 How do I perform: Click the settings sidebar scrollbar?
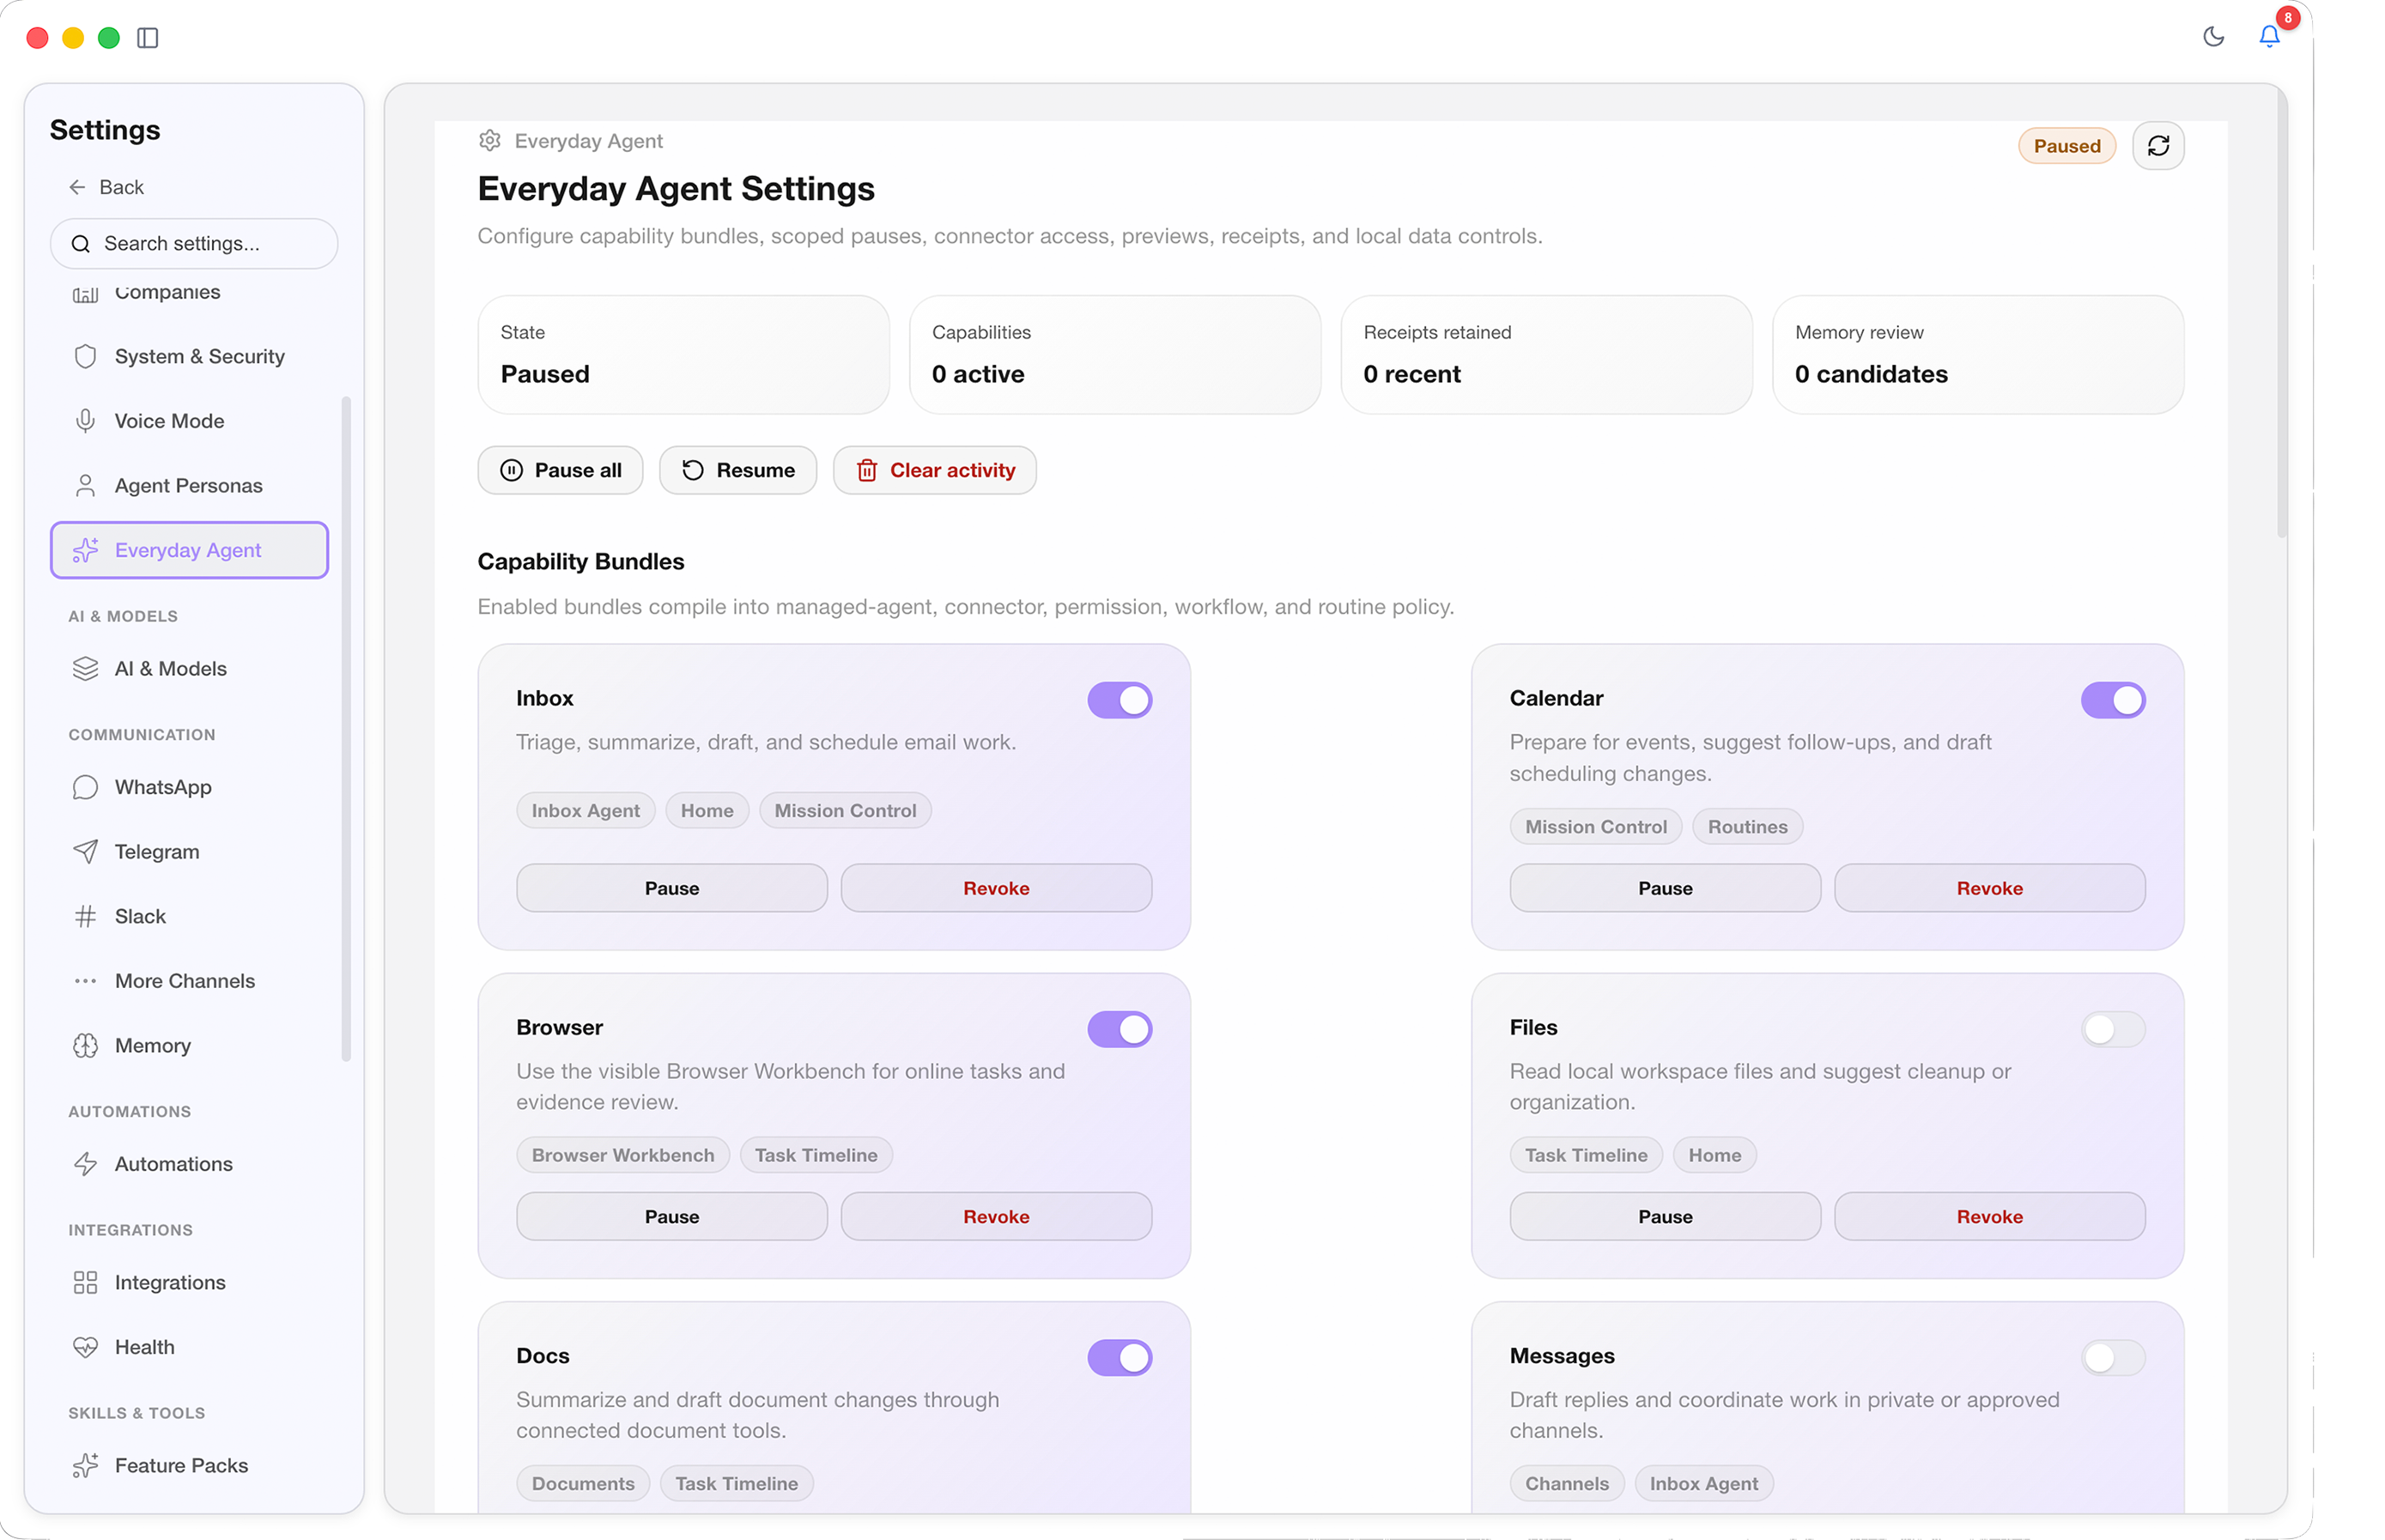[346, 729]
